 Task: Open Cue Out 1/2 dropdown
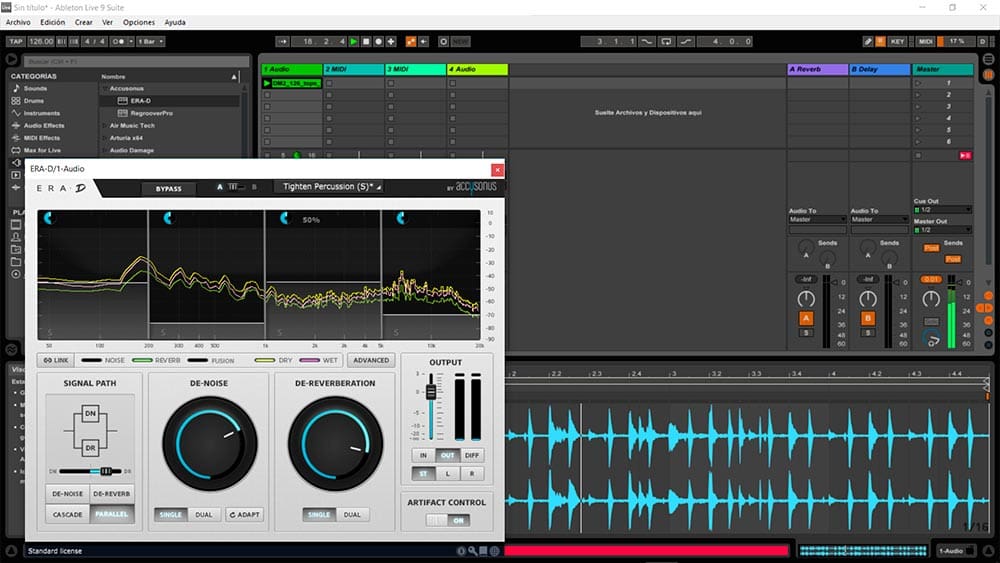[943, 210]
